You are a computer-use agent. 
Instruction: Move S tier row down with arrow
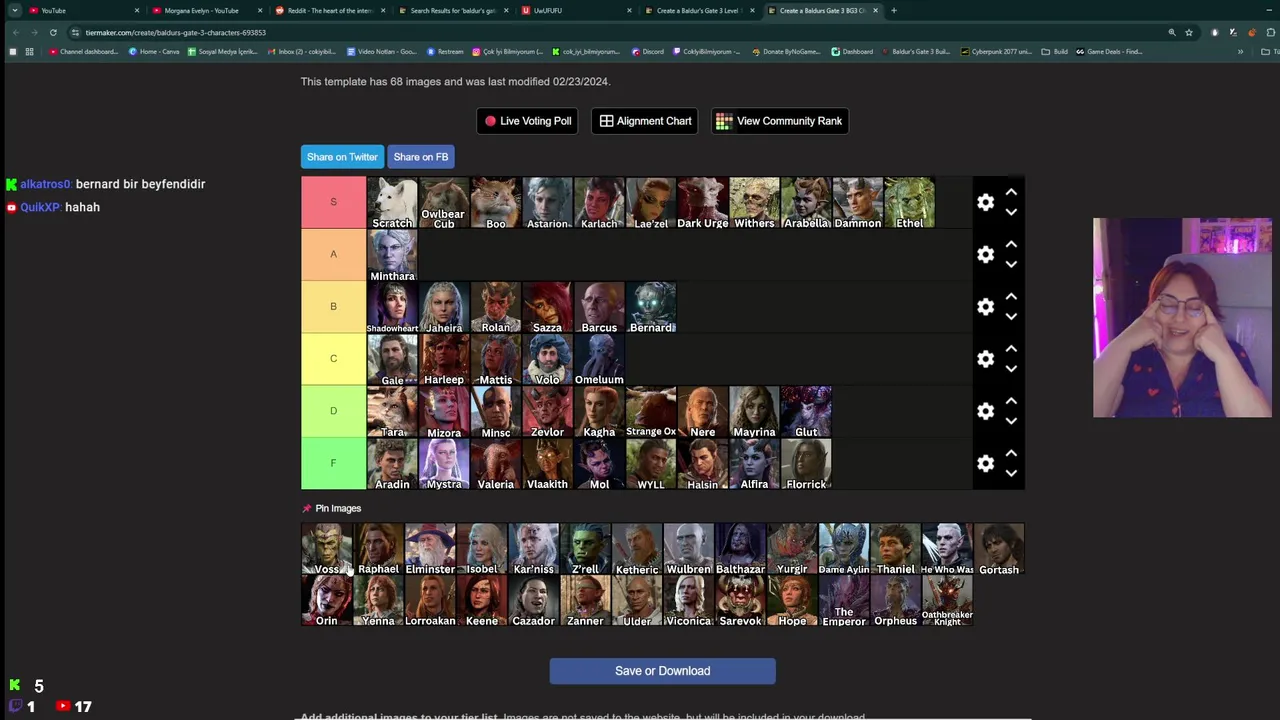click(x=1011, y=212)
